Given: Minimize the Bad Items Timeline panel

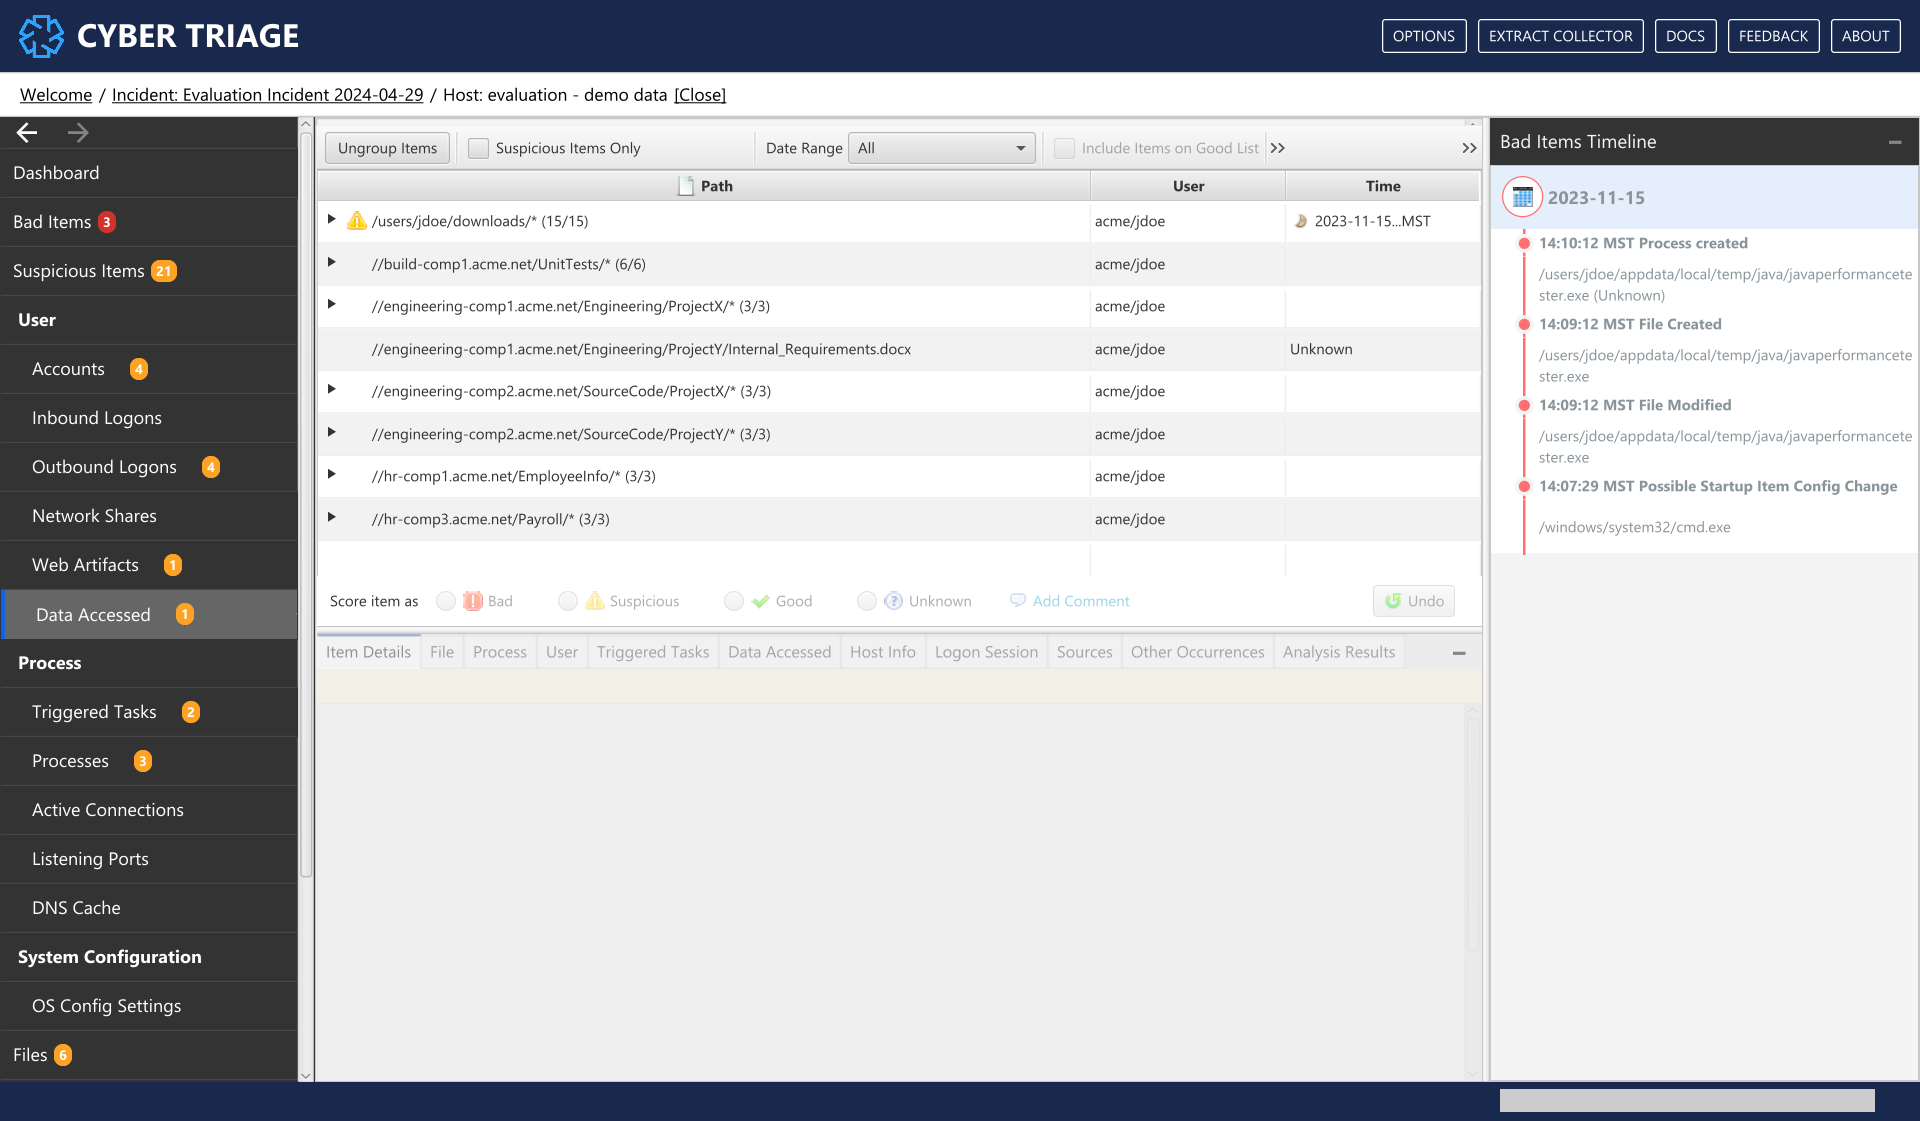Looking at the screenshot, I should click(1894, 142).
